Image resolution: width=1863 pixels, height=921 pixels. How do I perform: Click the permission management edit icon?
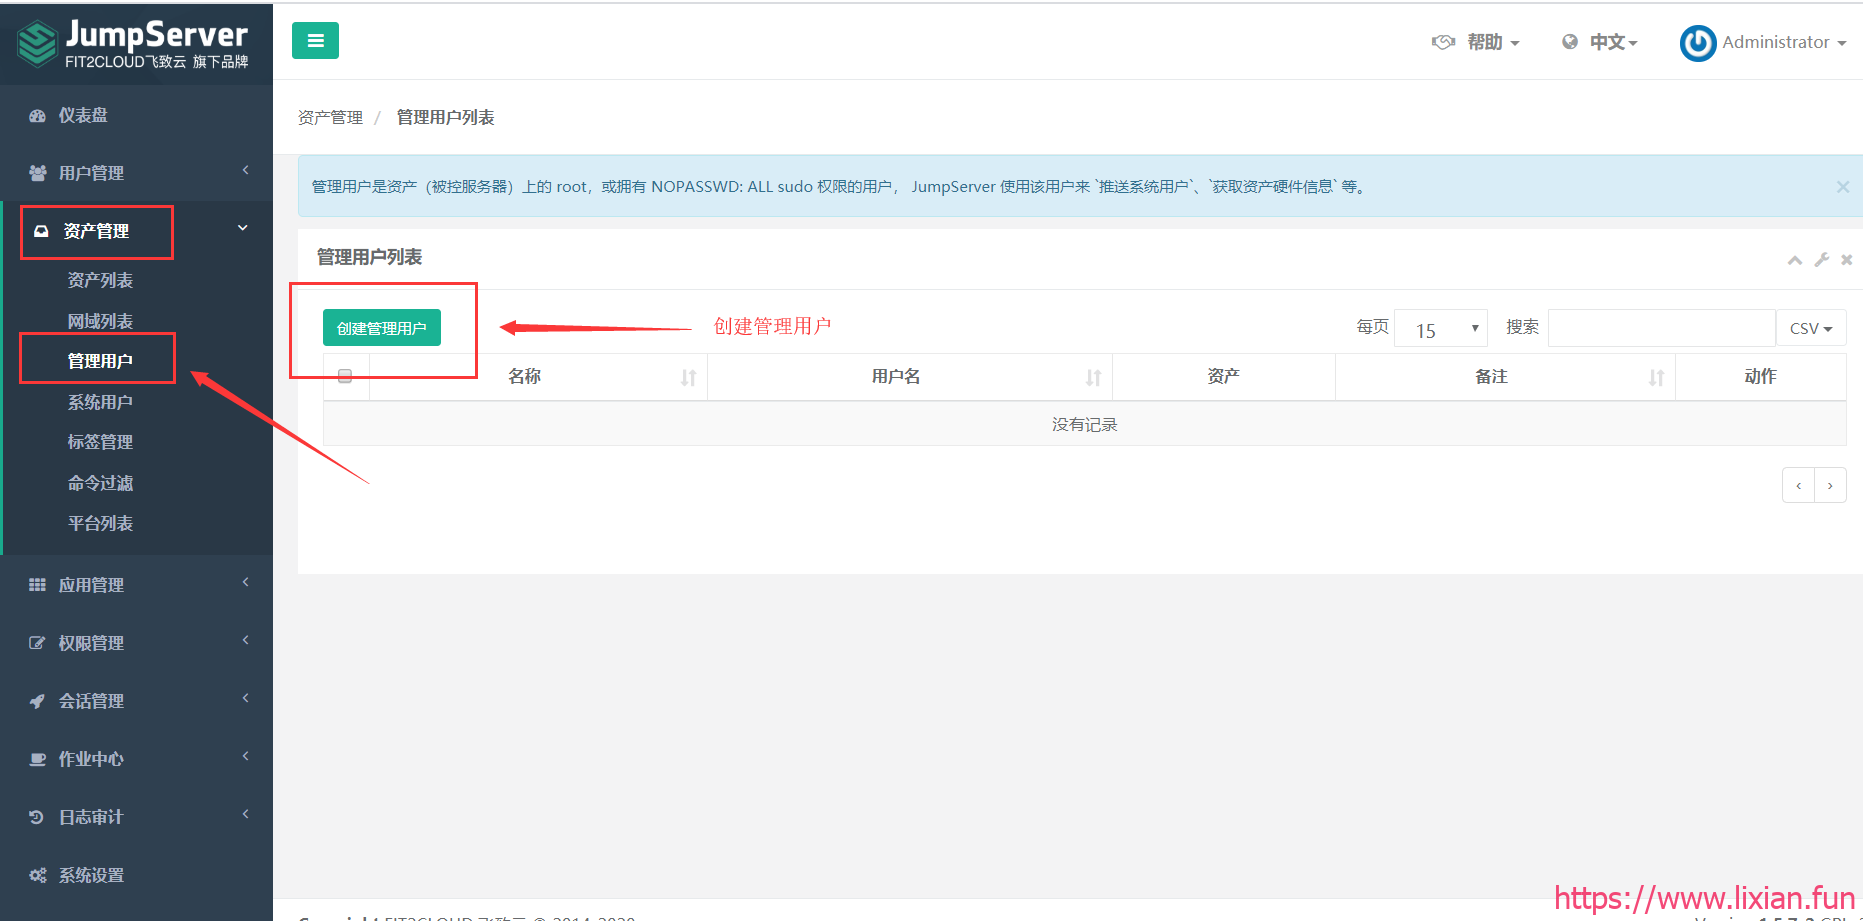[x=37, y=643]
